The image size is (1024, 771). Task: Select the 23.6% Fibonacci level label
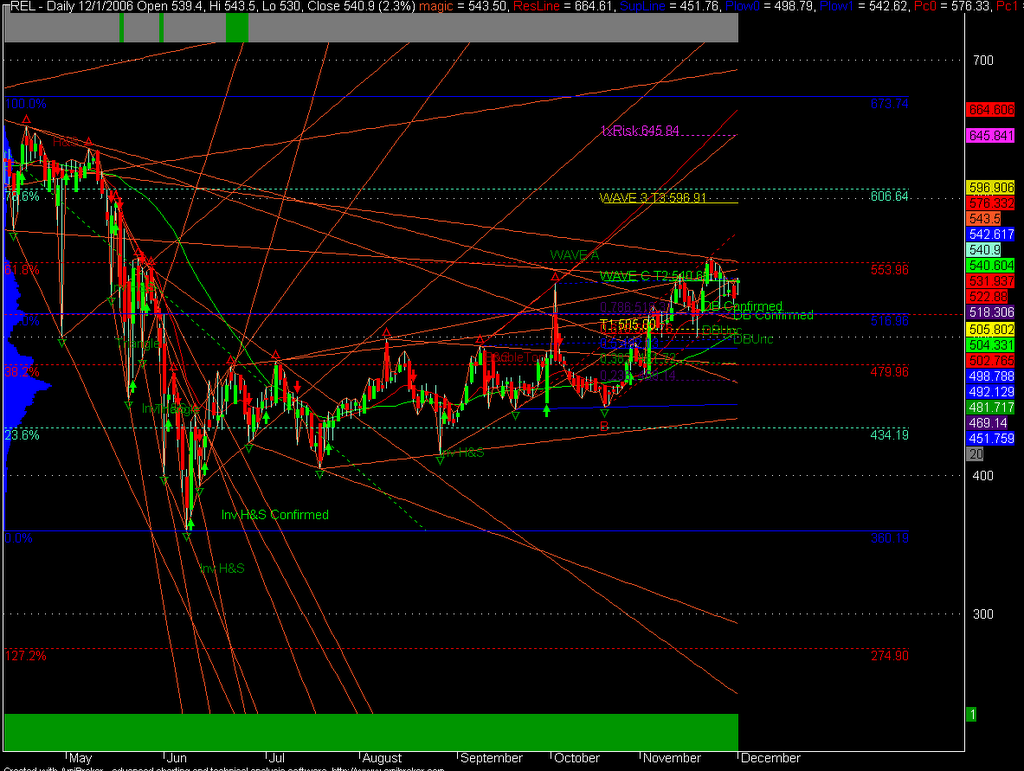(x=22, y=435)
